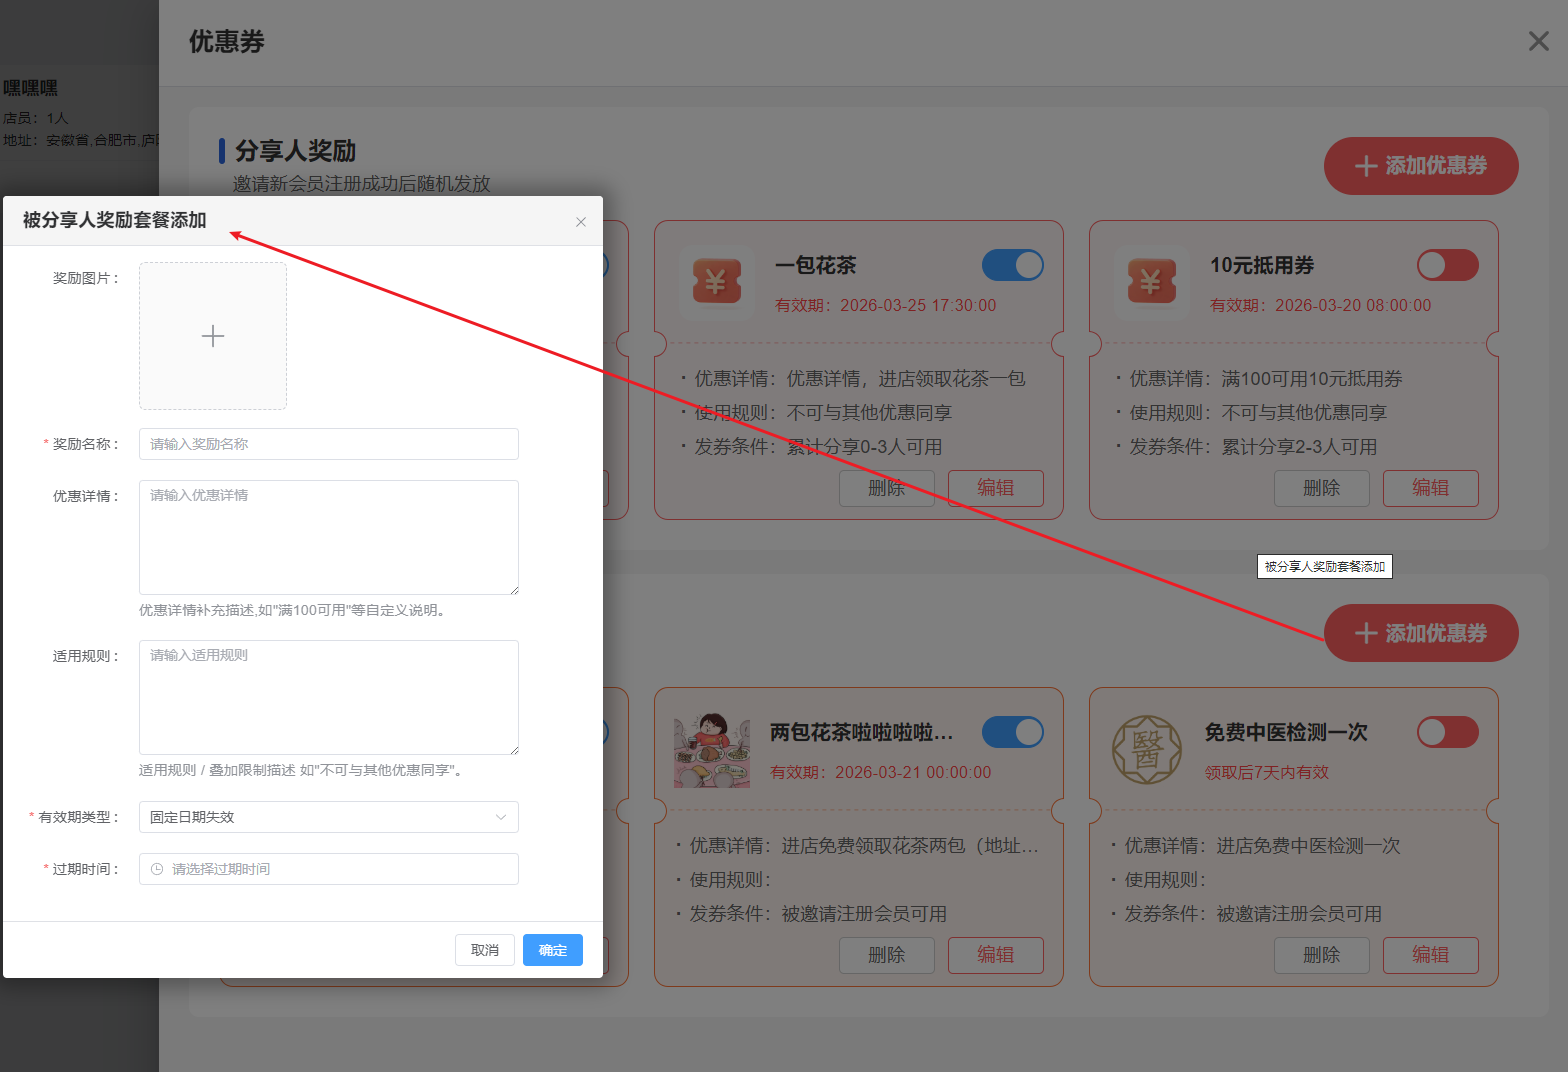Click the 取消 button
Viewport: 1568px width, 1072px height.
coord(485,950)
